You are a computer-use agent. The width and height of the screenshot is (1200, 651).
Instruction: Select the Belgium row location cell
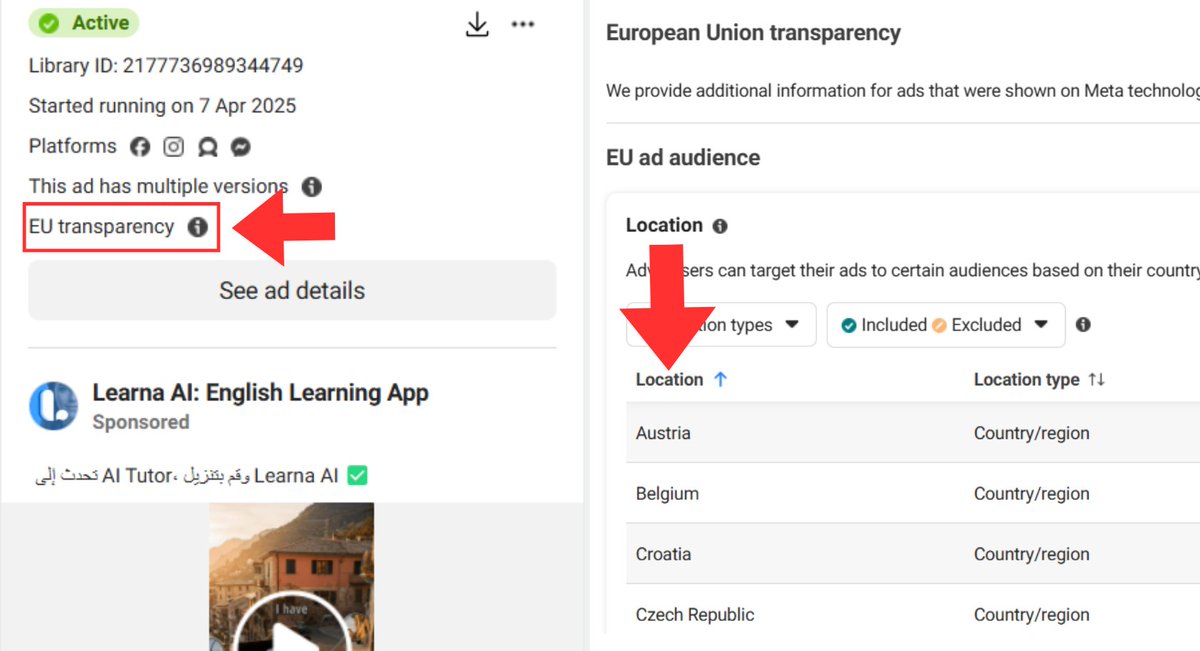(667, 494)
